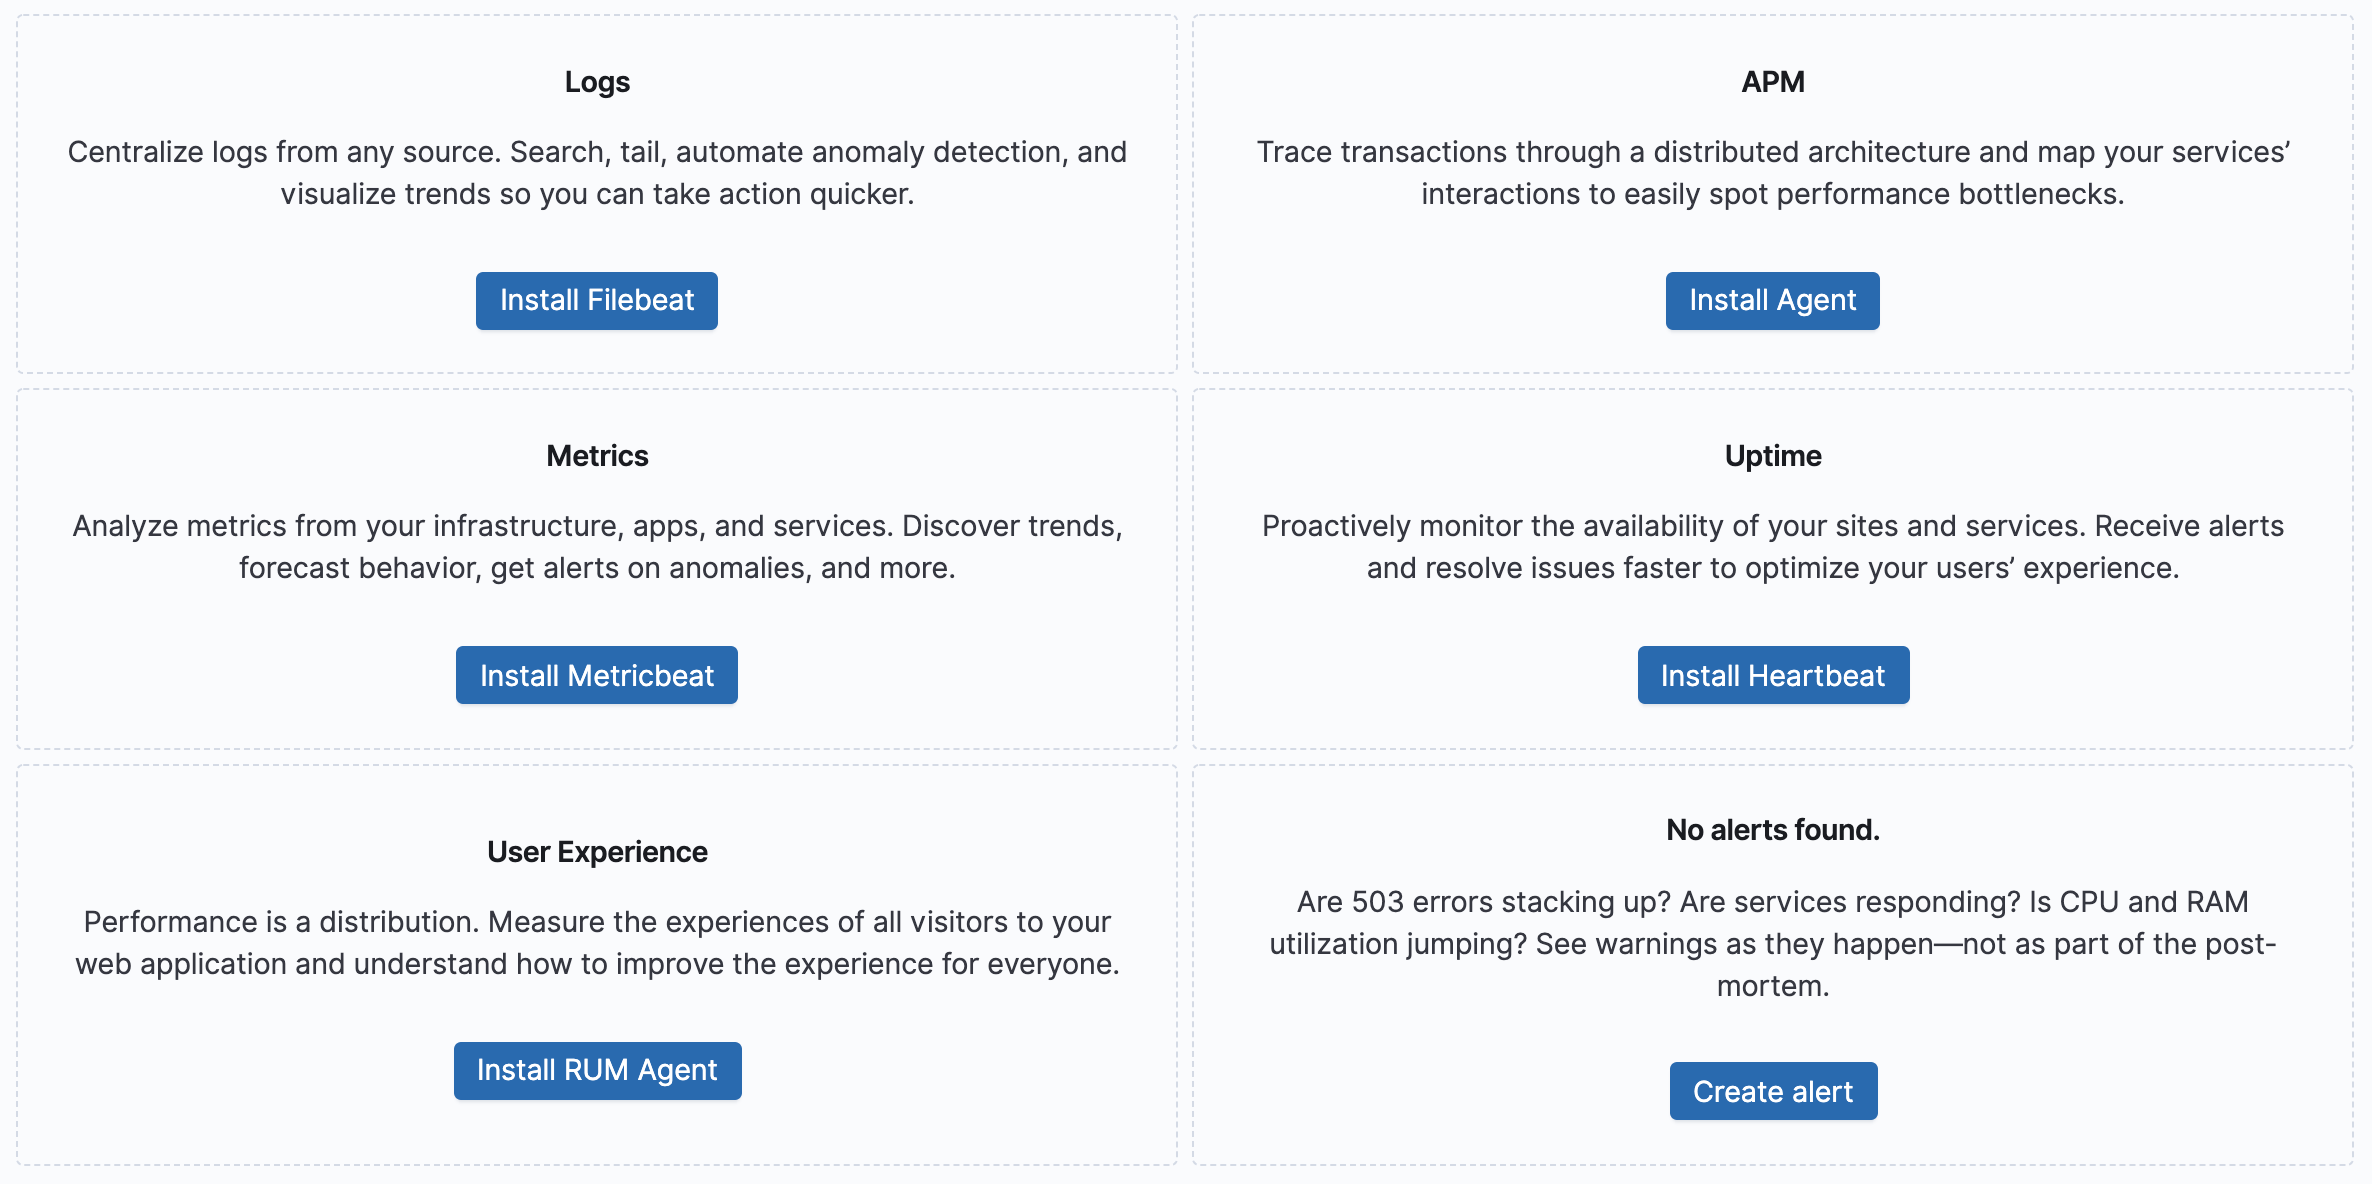Image resolution: width=2372 pixels, height=1184 pixels.
Task: Click the "forecast behavior, get alerts on anomalies" line
Action: coord(597,568)
